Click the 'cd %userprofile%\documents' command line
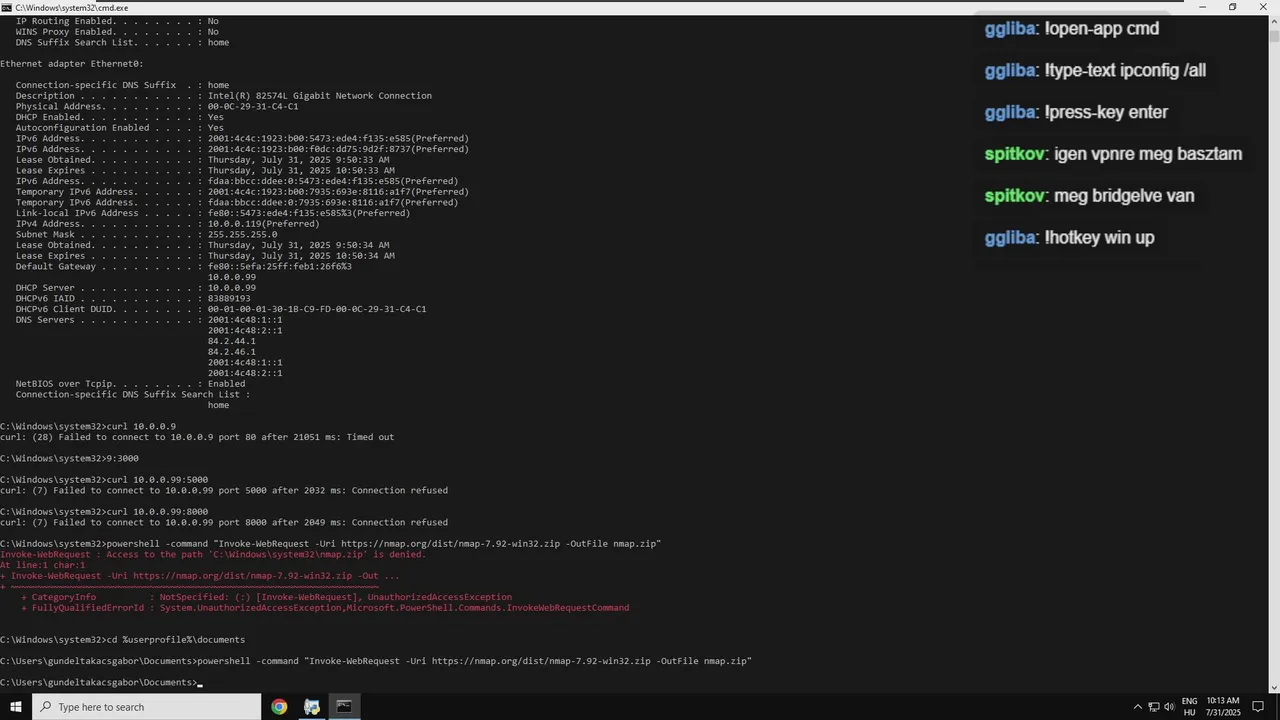 [122, 639]
